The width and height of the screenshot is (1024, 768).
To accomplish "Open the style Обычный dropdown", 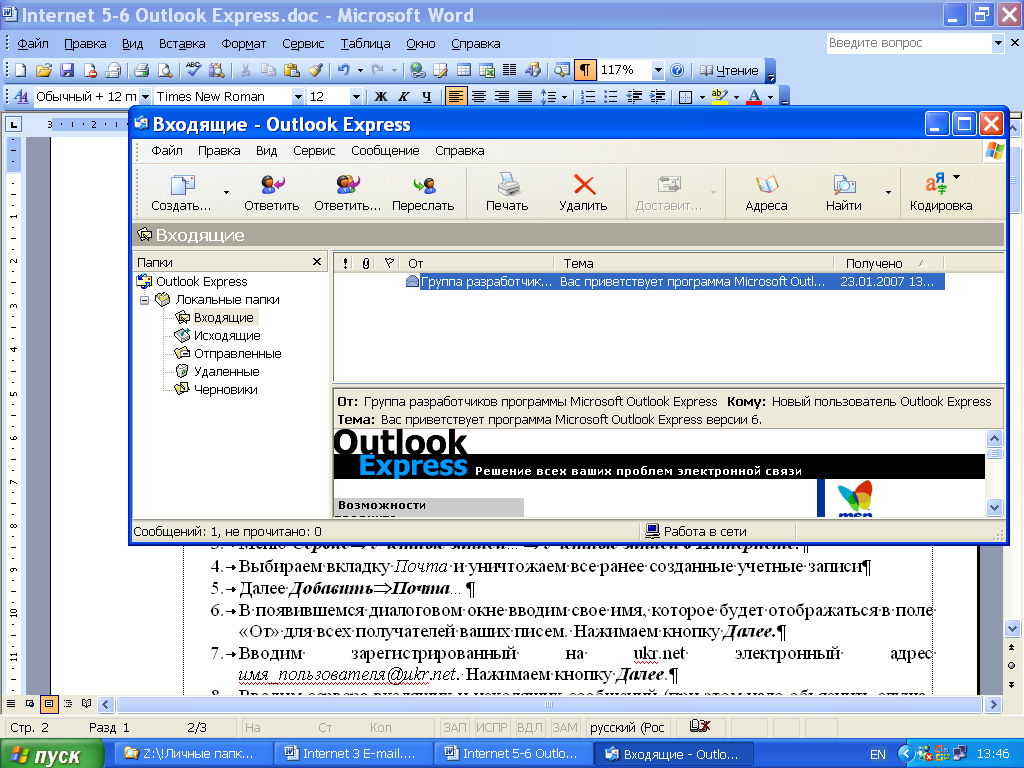I will pos(145,97).
